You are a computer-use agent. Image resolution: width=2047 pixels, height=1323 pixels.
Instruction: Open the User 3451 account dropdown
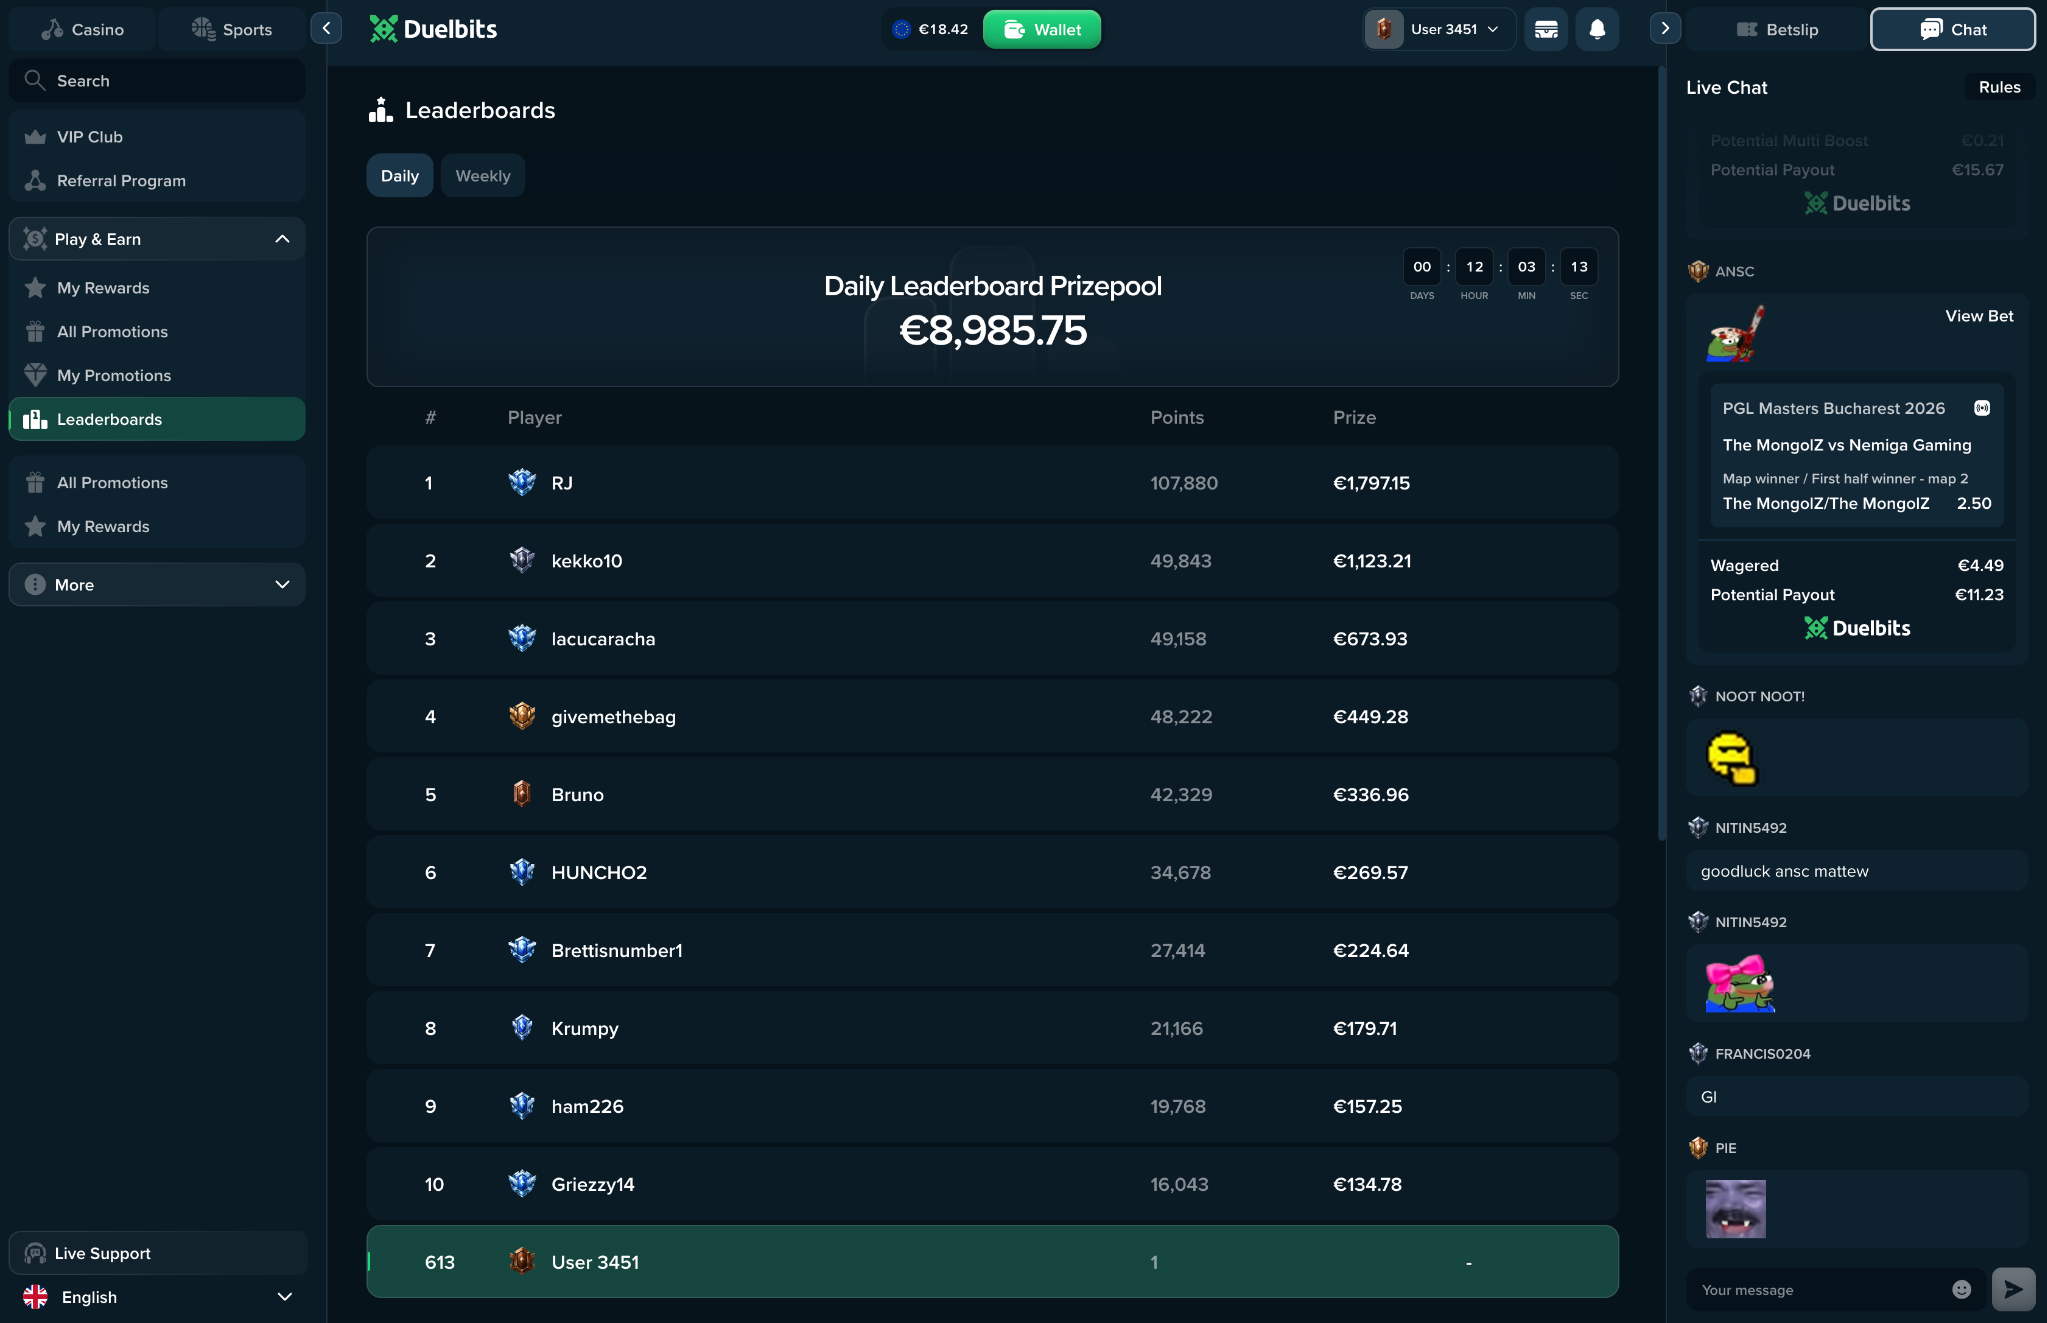[1439, 29]
